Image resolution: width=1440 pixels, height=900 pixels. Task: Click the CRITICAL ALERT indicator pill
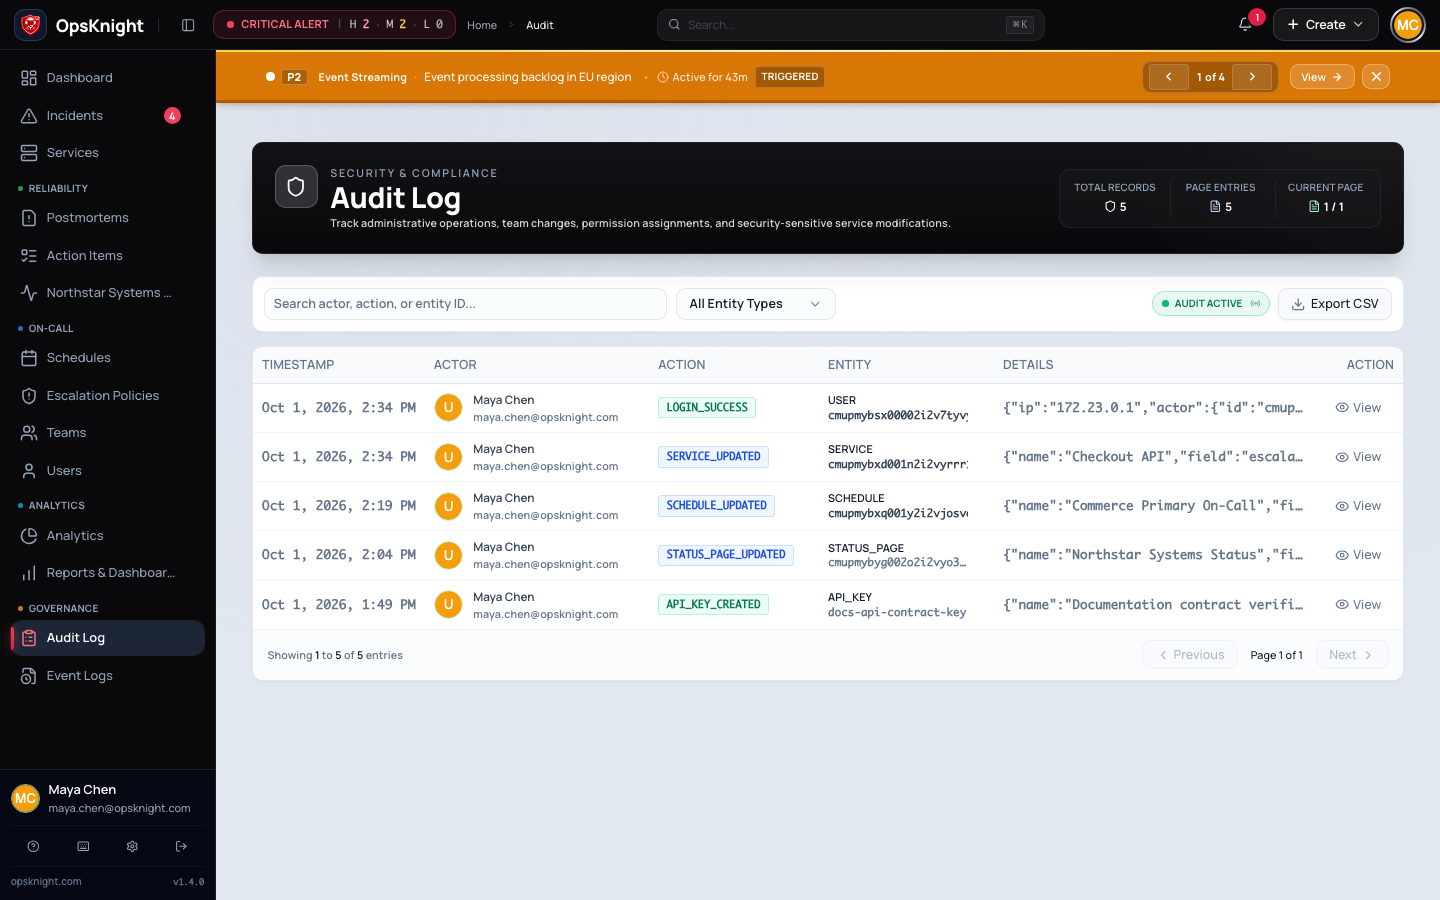(x=334, y=25)
